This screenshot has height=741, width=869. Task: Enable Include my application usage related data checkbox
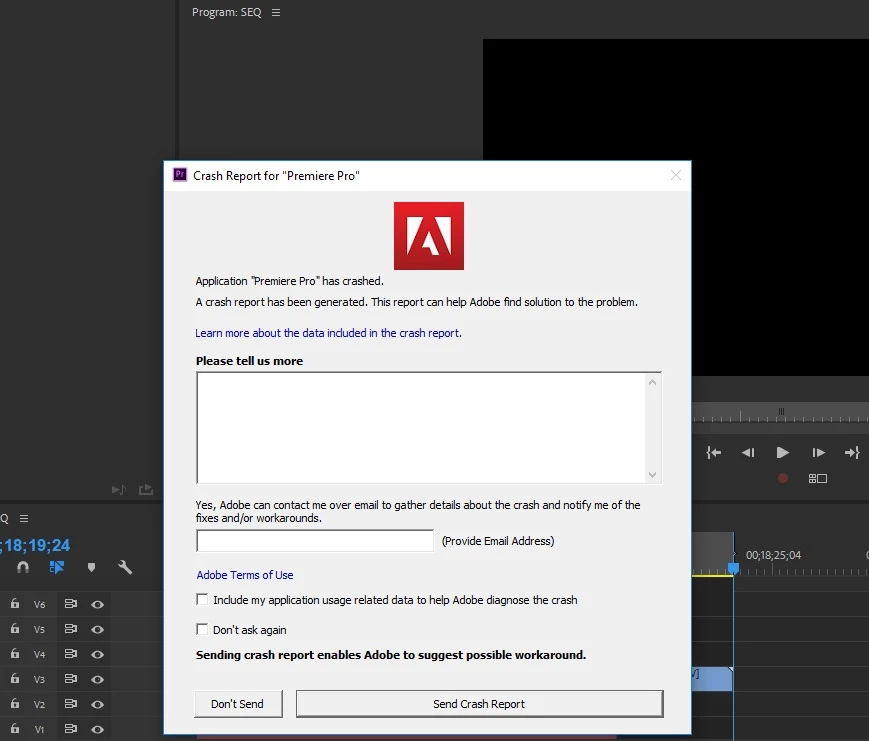click(x=202, y=600)
